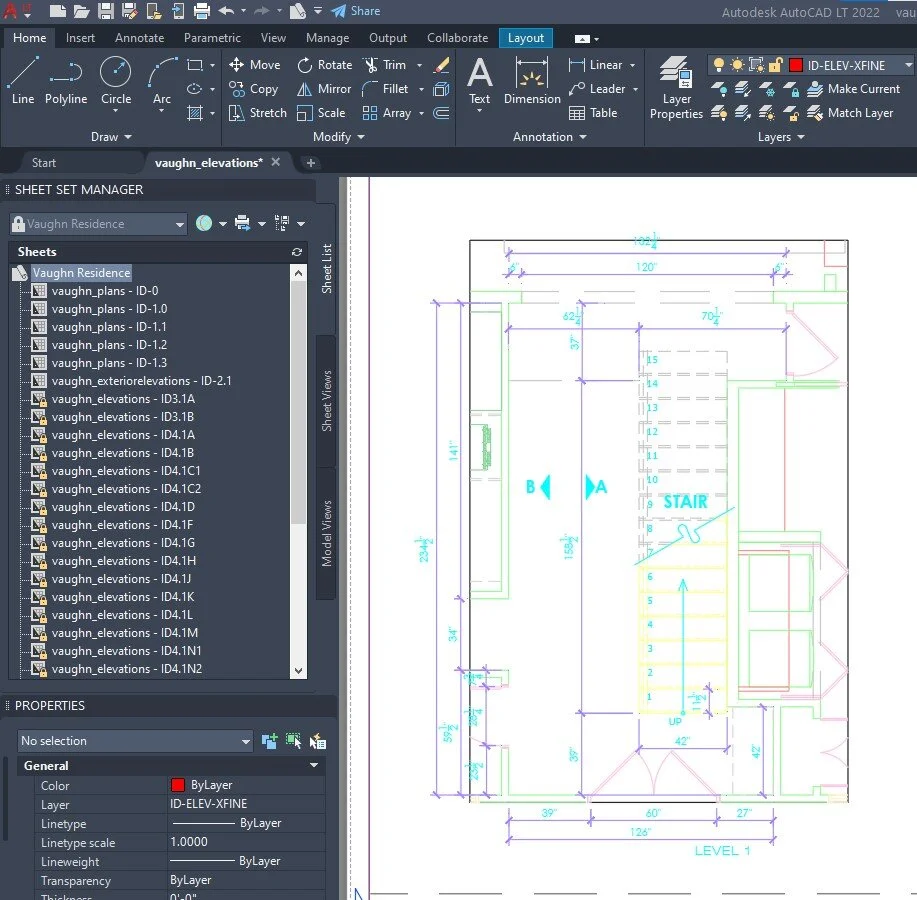Open the Sheet Views side tab

point(327,401)
